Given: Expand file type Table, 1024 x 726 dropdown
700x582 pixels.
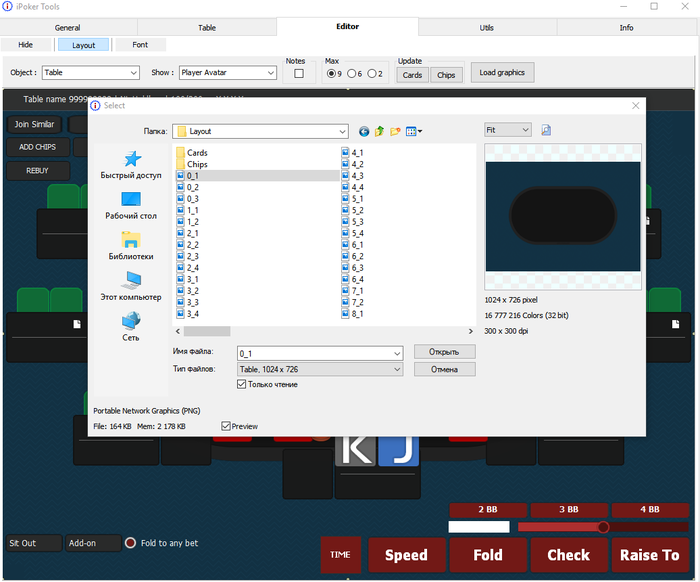Looking at the screenshot, I should click(x=397, y=370).
